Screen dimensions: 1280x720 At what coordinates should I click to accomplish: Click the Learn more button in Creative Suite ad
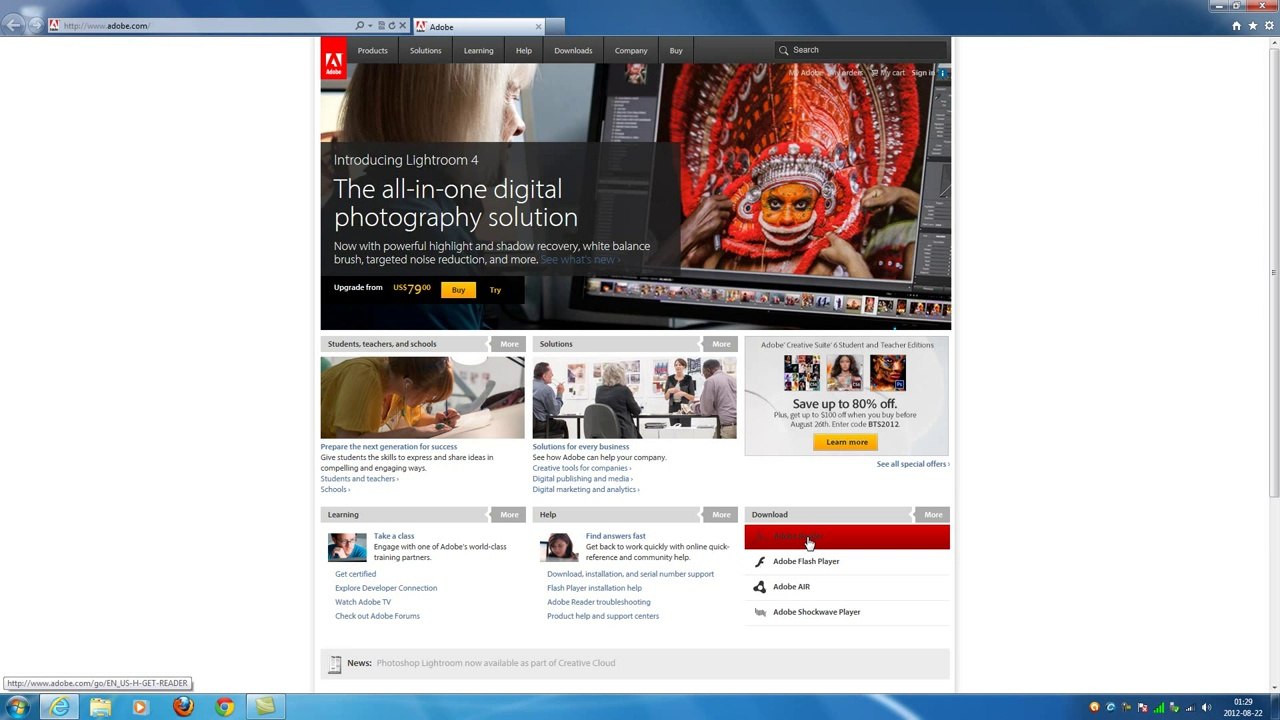coord(847,442)
